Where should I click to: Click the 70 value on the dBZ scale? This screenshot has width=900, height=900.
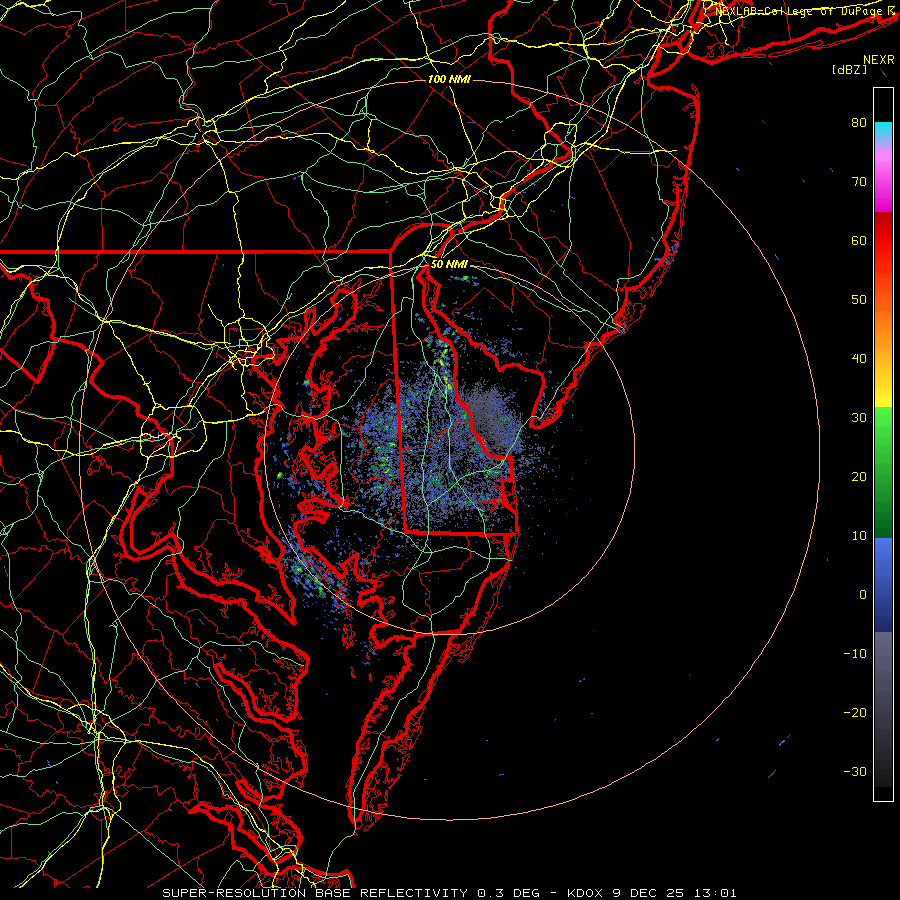click(859, 182)
